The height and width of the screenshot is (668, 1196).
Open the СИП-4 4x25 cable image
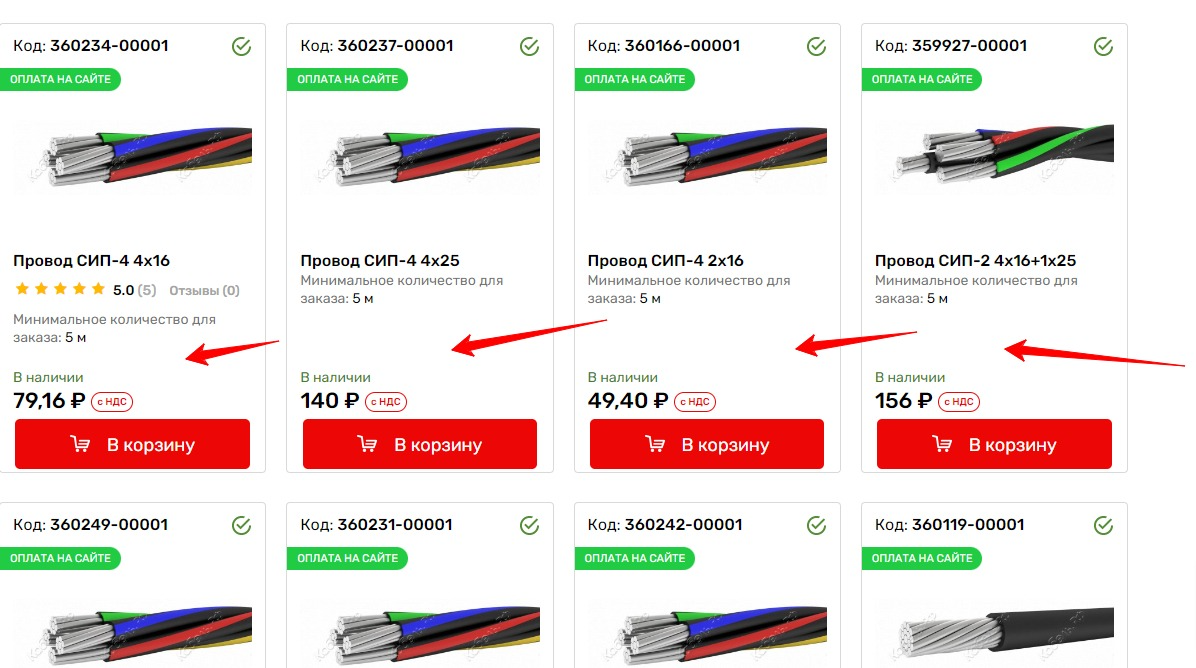tap(420, 157)
